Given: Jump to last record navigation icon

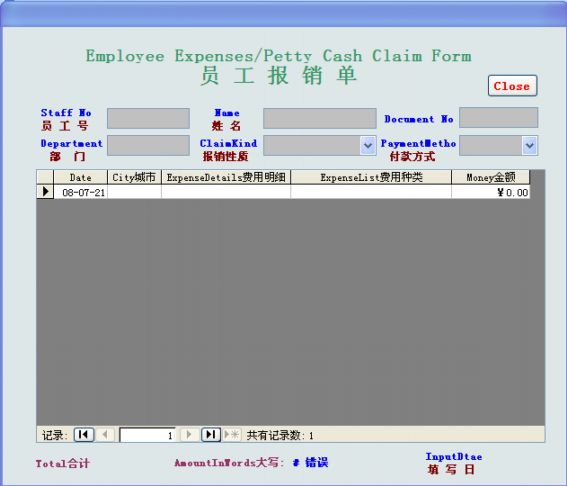Looking at the screenshot, I should click(x=211, y=434).
